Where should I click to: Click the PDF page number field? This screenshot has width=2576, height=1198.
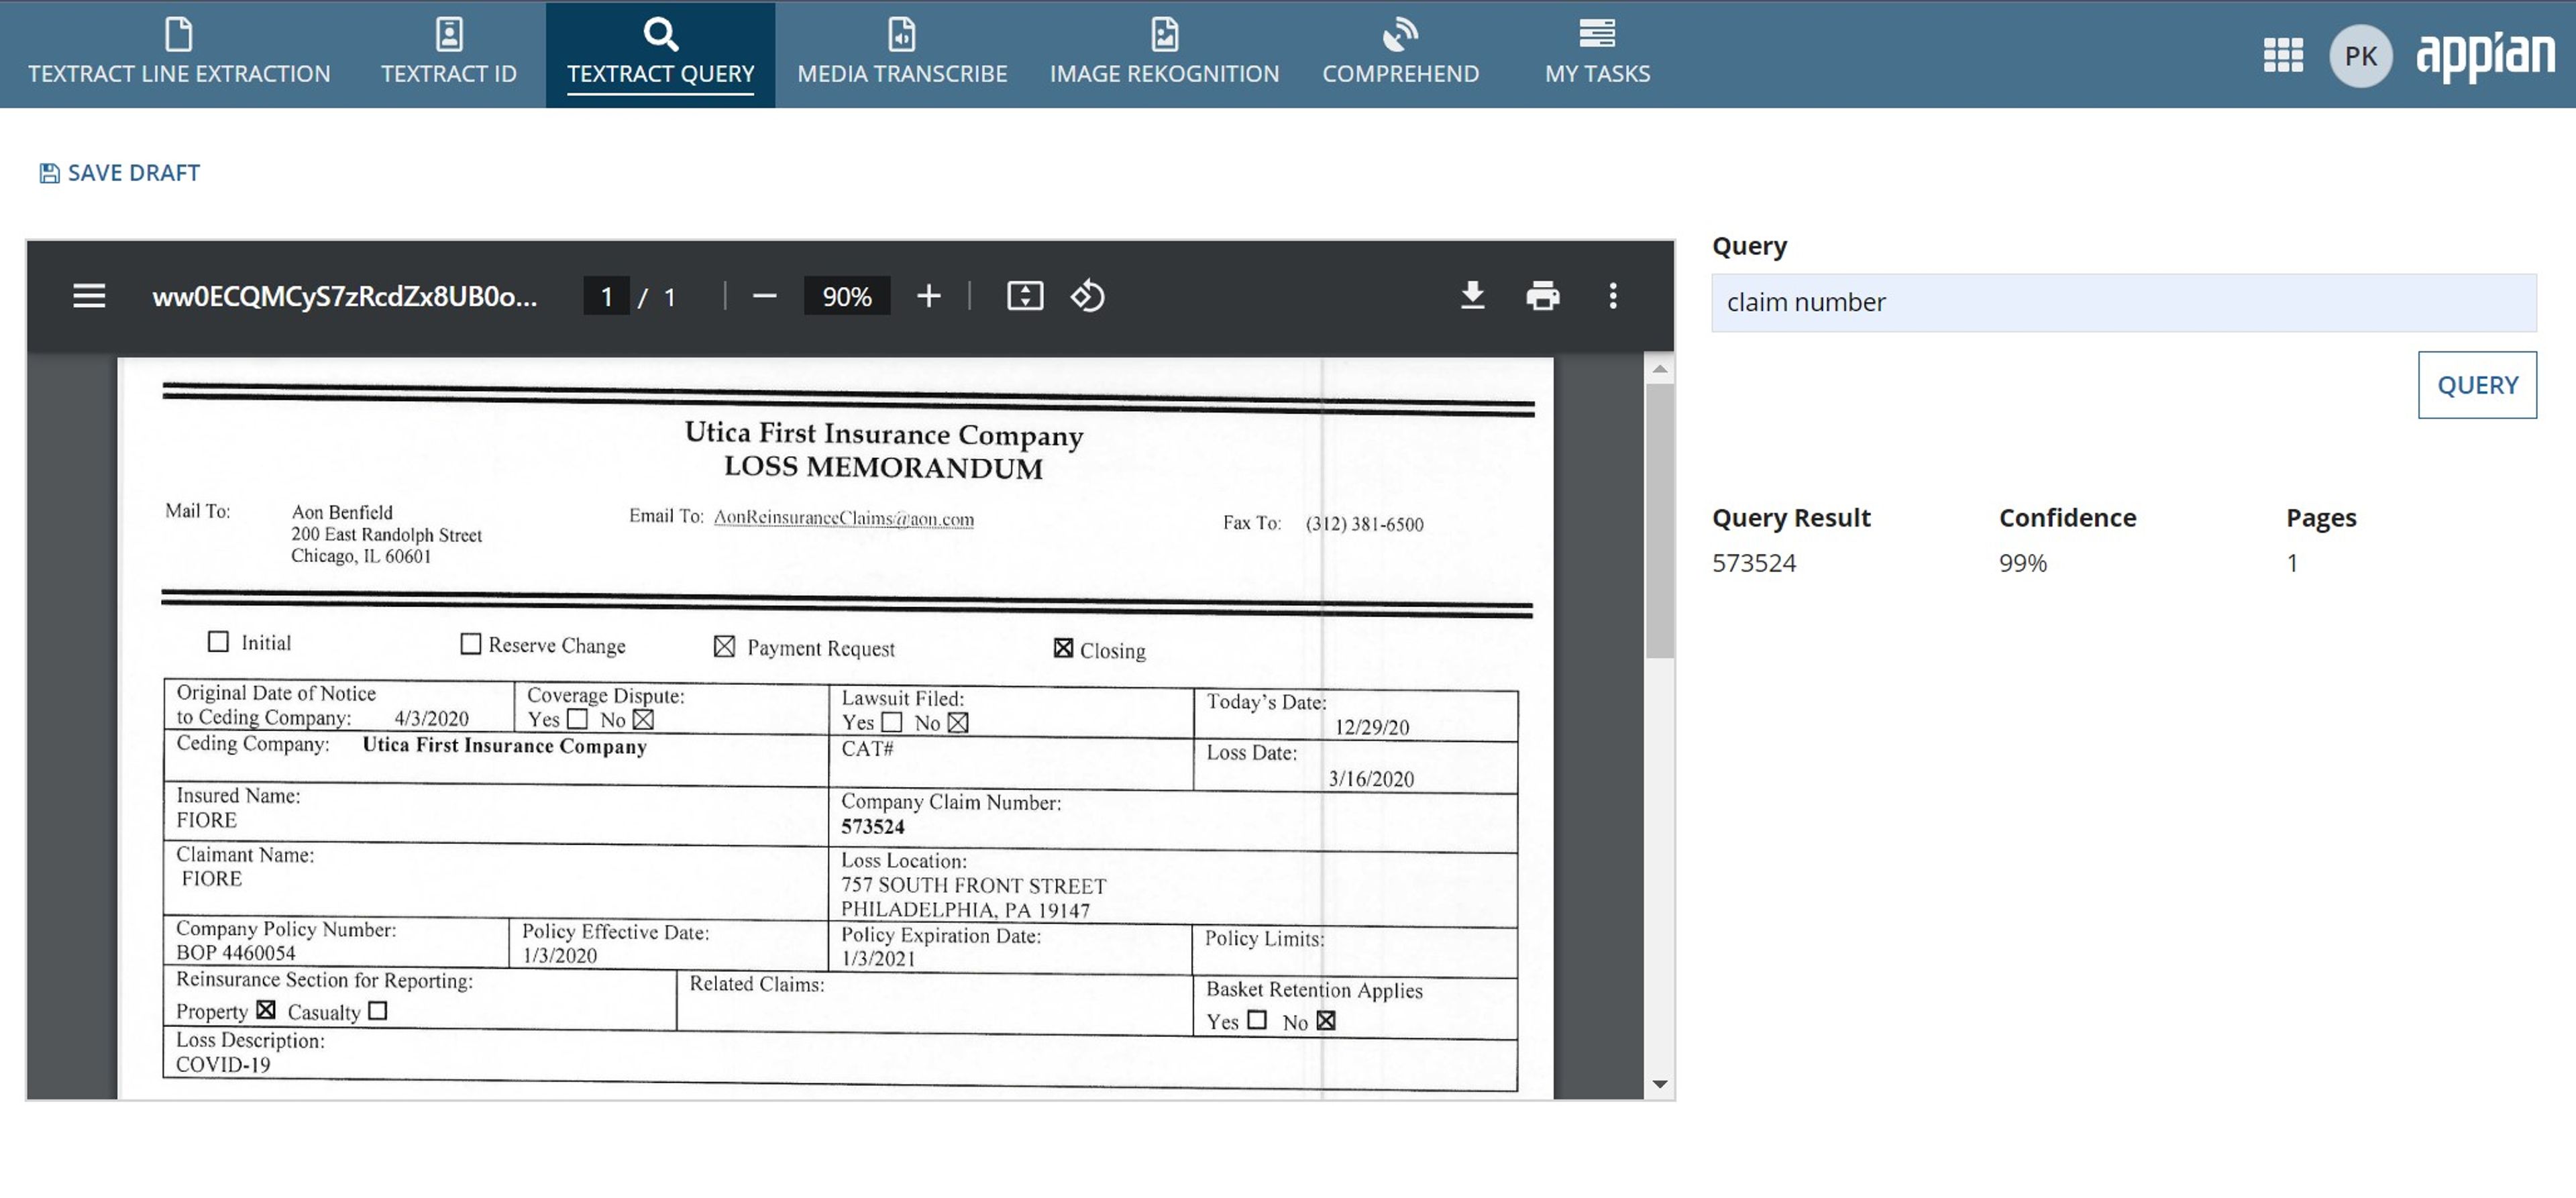[x=606, y=296]
